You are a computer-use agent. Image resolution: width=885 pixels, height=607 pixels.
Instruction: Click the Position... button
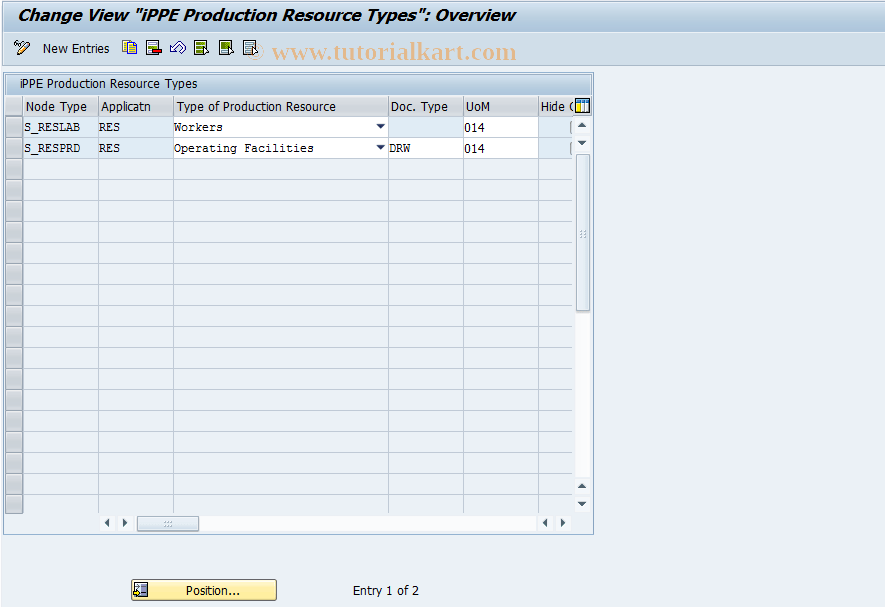click(203, 590)
